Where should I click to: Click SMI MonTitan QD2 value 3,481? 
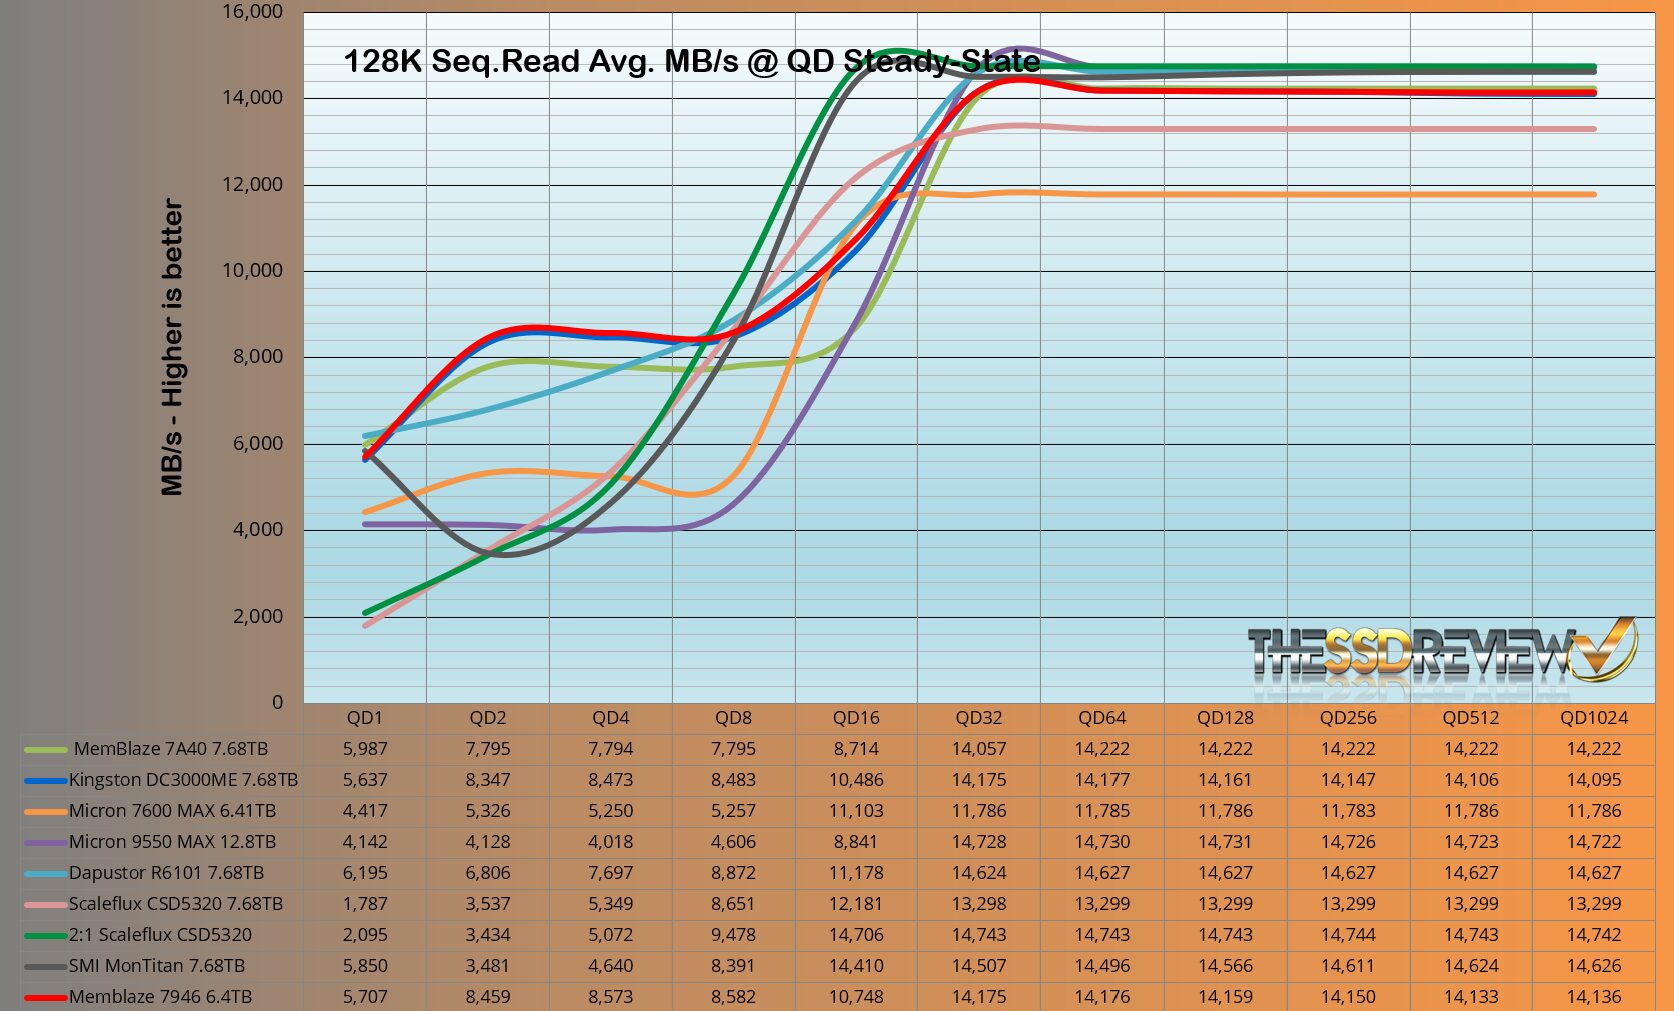click(x=488, y=966)
